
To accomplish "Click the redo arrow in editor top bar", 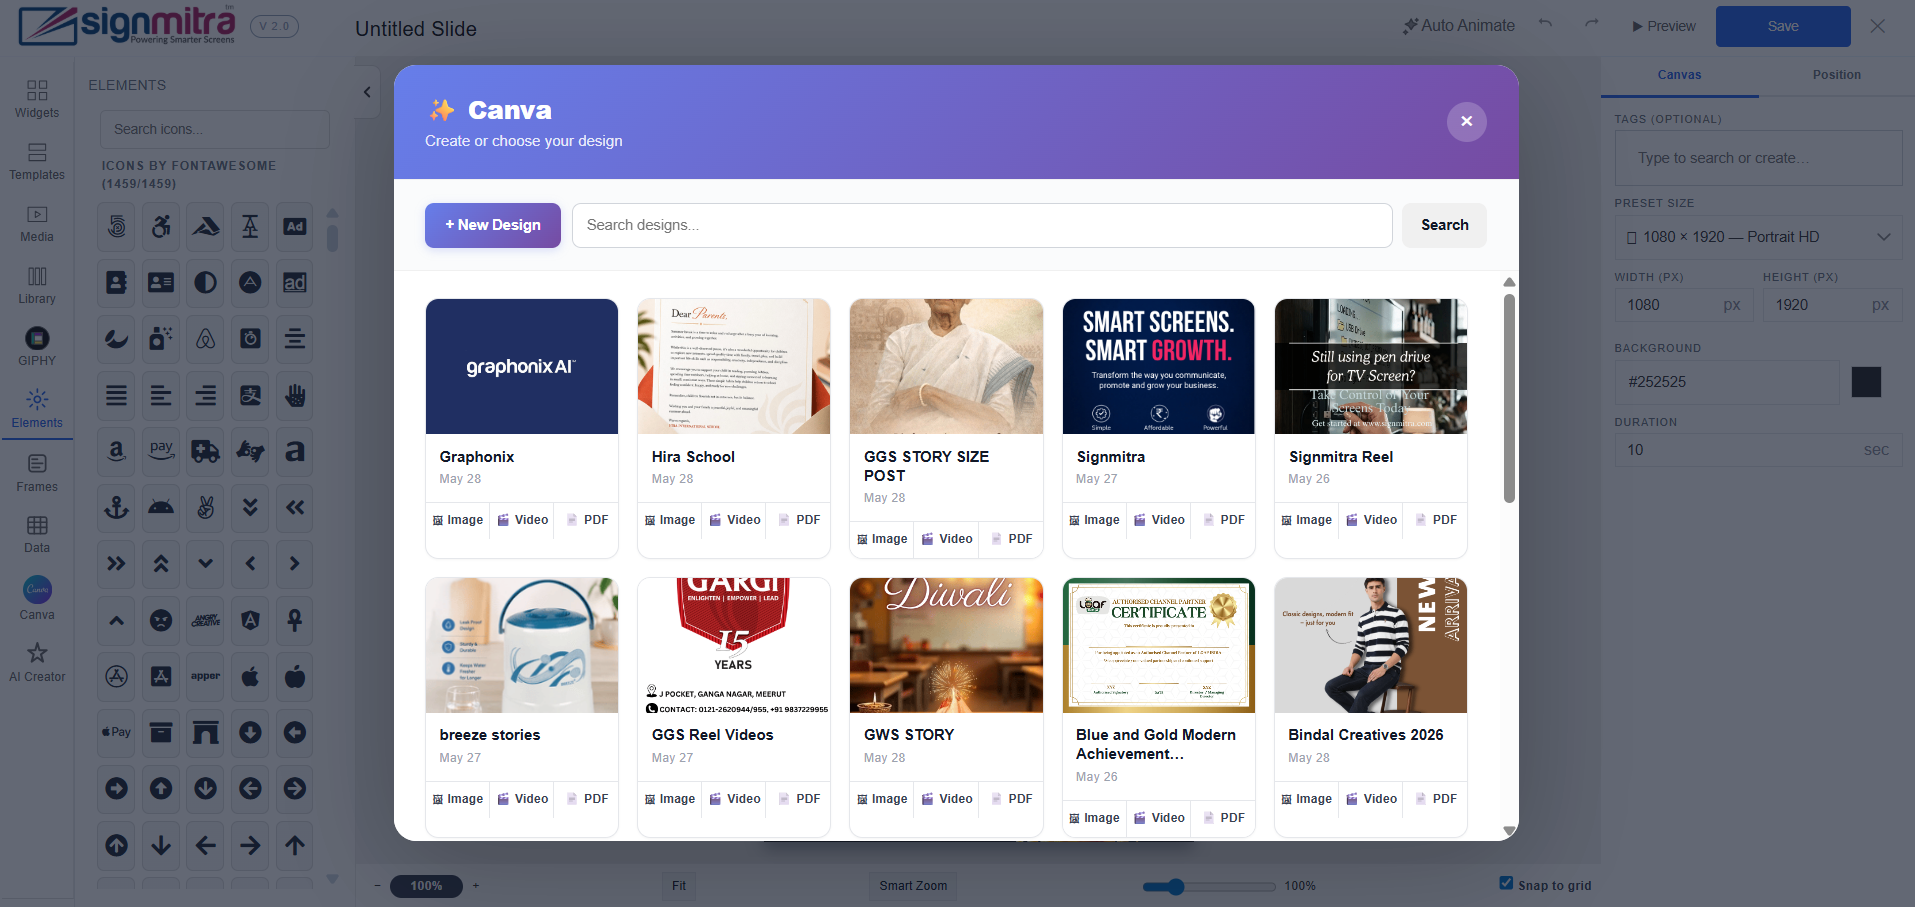I will point(1591,25).
